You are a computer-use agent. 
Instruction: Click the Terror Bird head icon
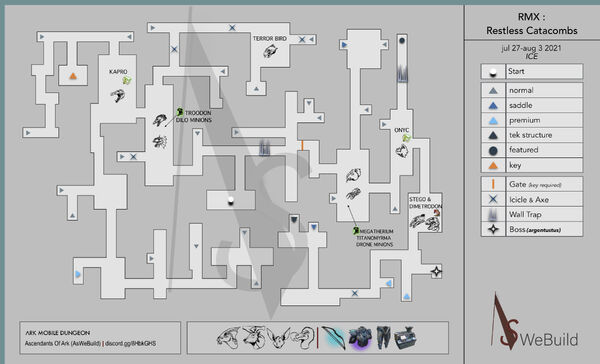pyautogui.click(x=271, y=51)
